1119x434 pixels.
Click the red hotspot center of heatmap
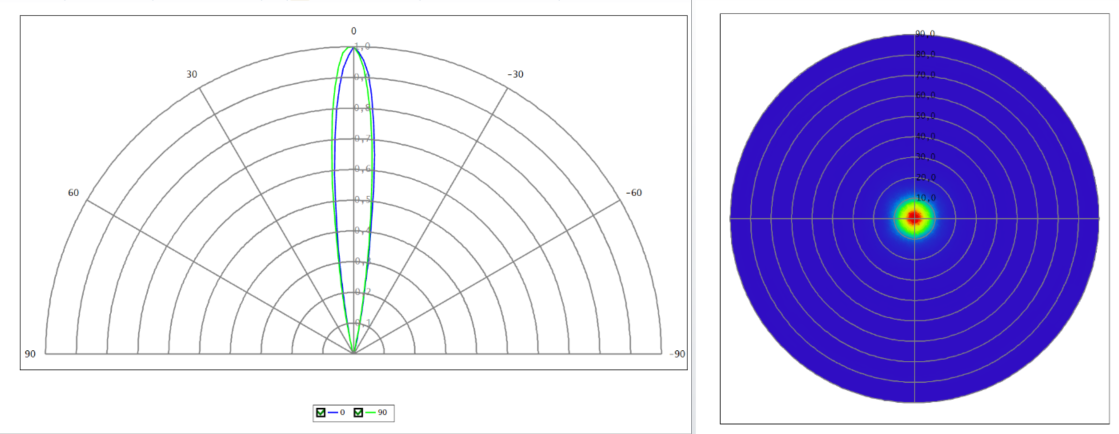(x=913, y=217)
